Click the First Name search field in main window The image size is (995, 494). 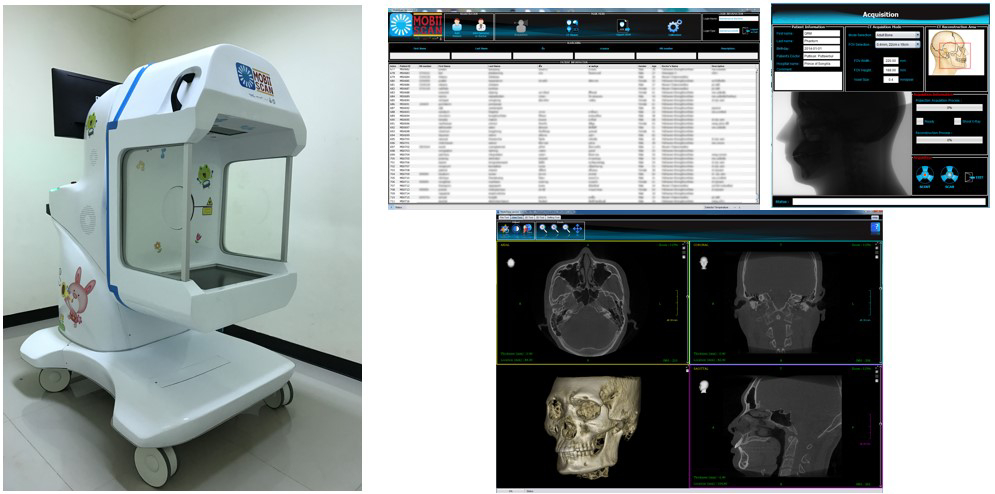(x=419, y=56)
